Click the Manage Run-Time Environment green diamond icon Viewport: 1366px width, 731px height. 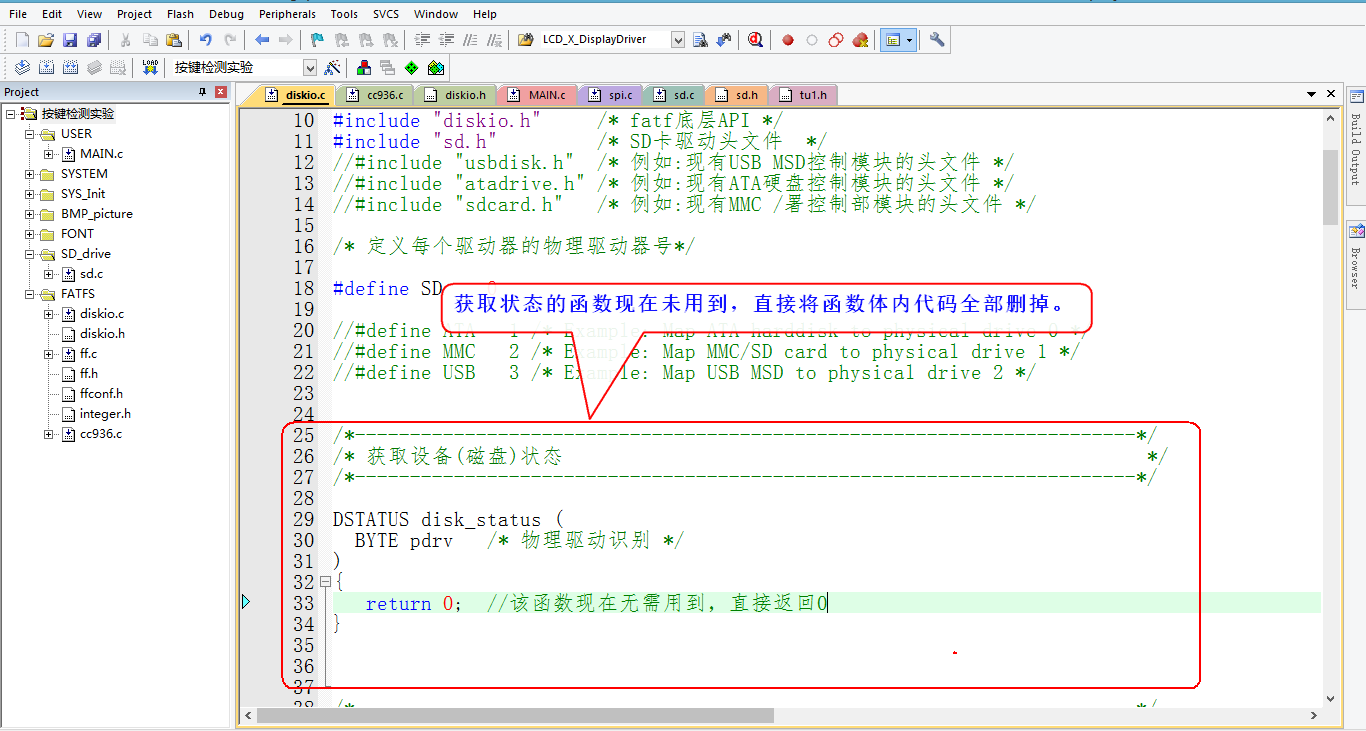tap(412, 67)
